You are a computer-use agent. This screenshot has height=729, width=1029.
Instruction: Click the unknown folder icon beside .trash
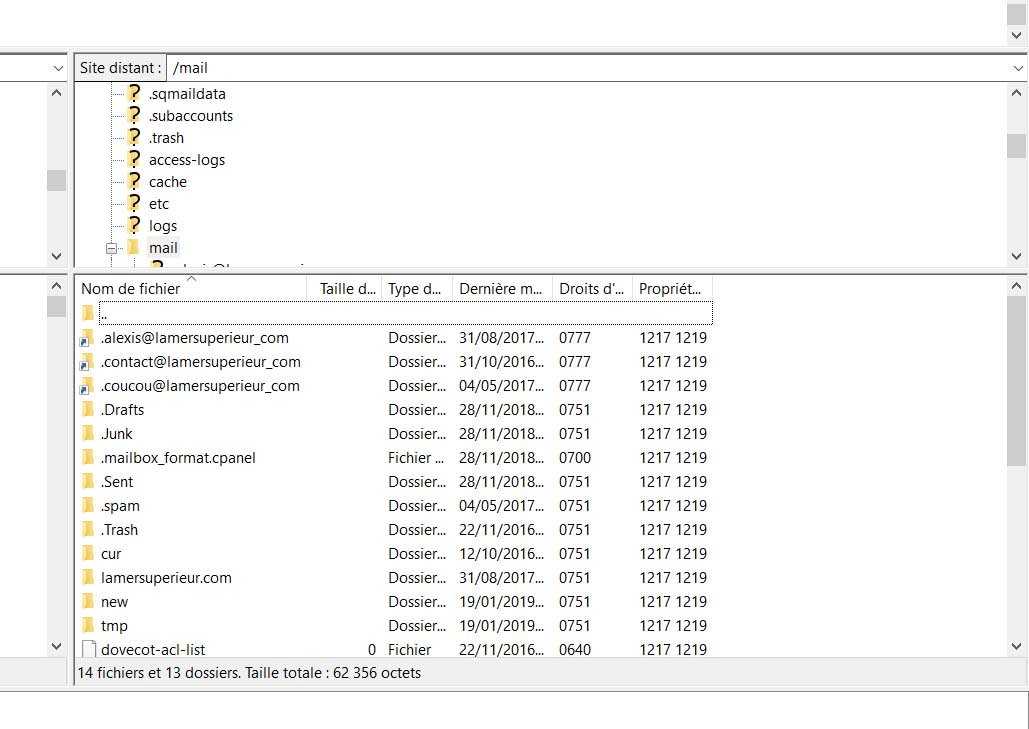134,137
